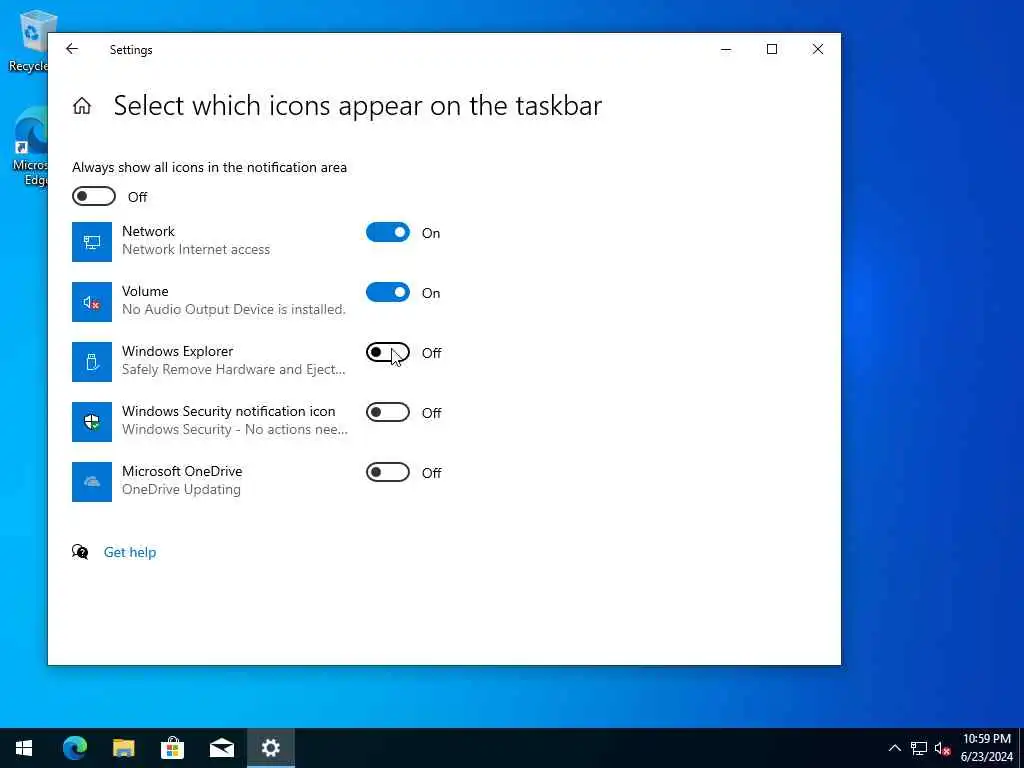
Task: Click the Network icon tile
Action: tap(91, 242)
